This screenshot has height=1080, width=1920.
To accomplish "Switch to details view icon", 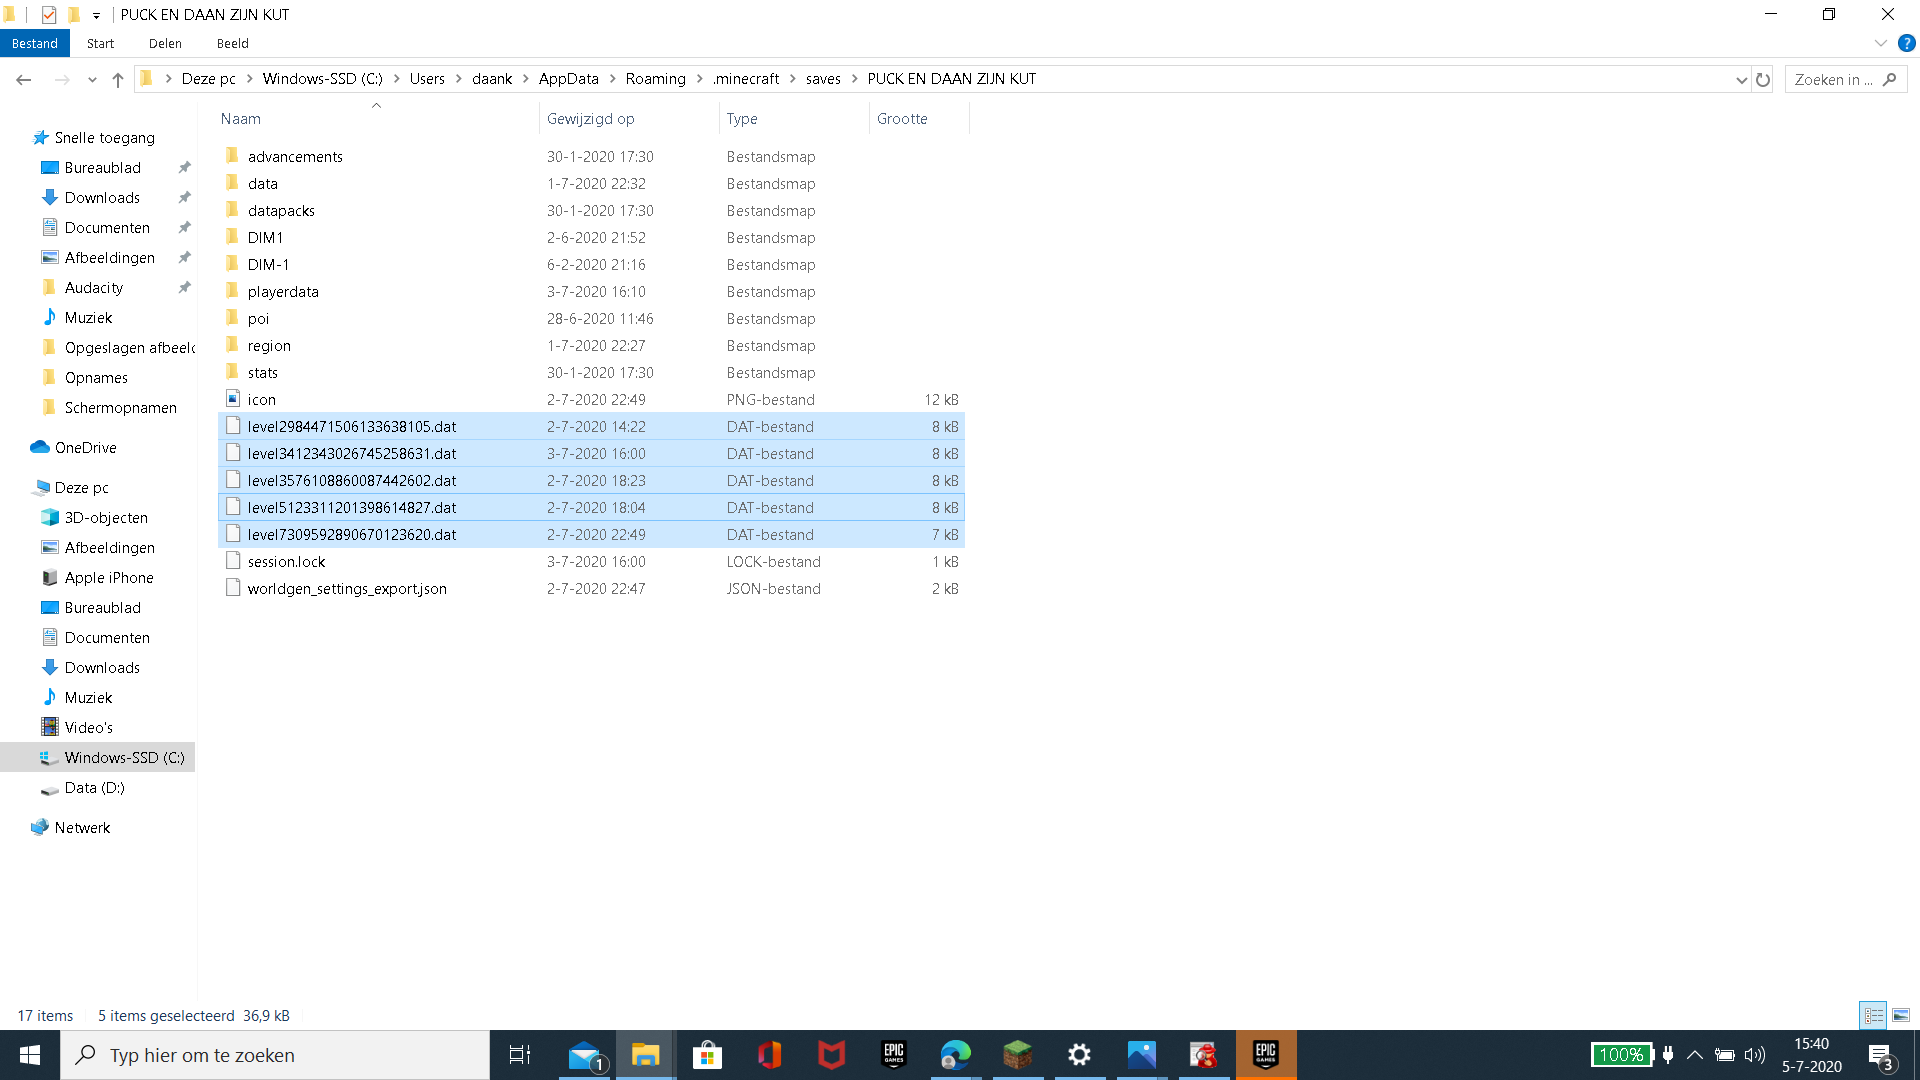I will tap(1873, 1015).
